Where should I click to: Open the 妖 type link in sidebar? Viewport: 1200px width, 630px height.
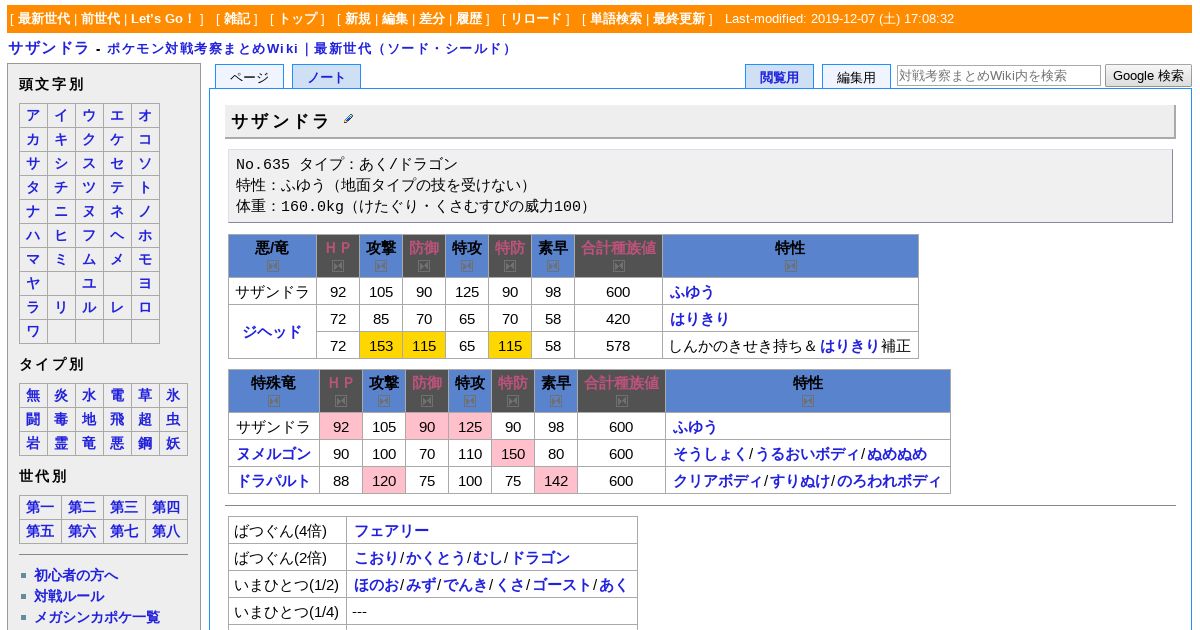point(173,443)
